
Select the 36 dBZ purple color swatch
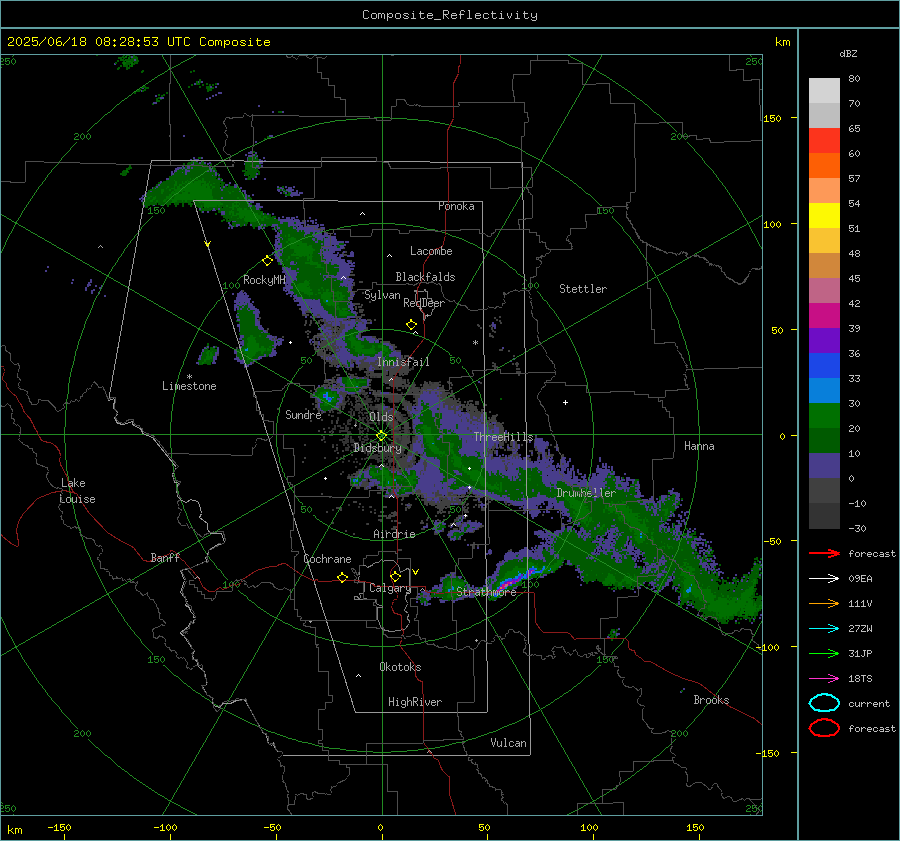point(824,340)
